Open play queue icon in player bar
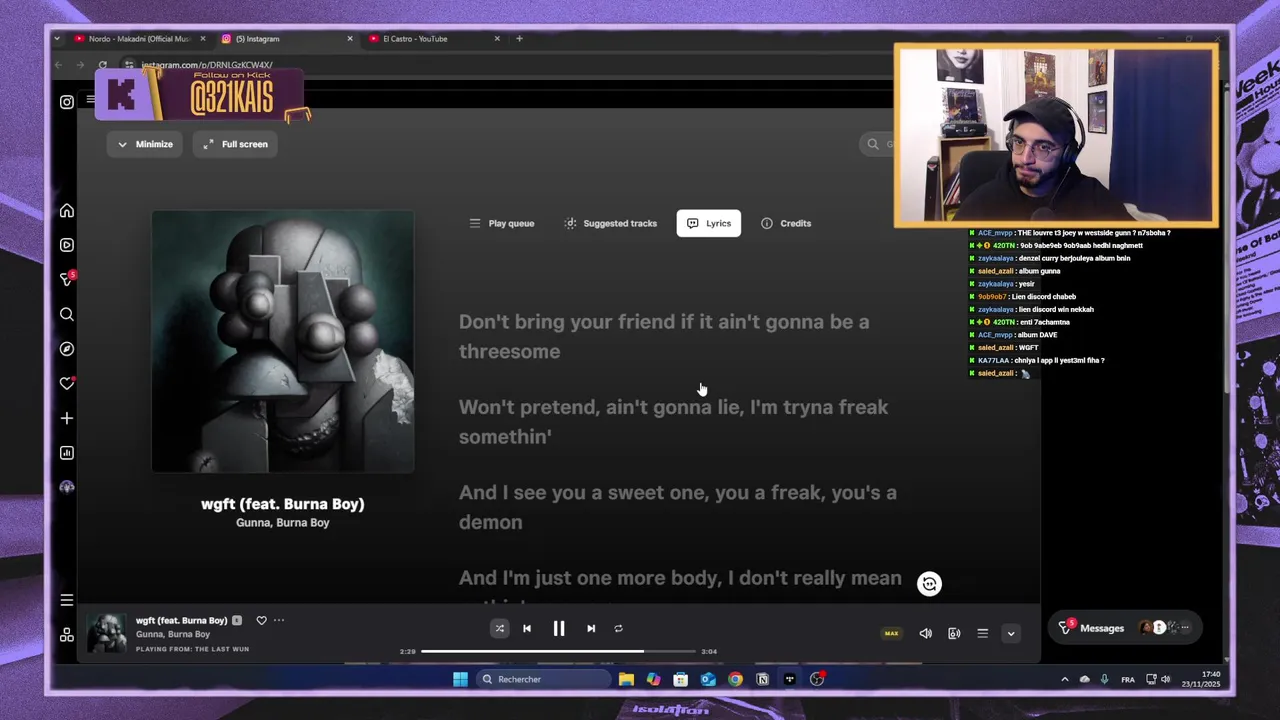 [x=982, y=633]
